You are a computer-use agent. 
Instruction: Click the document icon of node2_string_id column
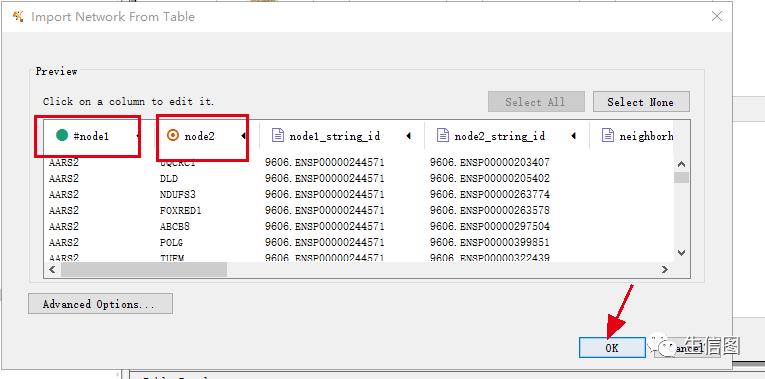coord(443,136)
